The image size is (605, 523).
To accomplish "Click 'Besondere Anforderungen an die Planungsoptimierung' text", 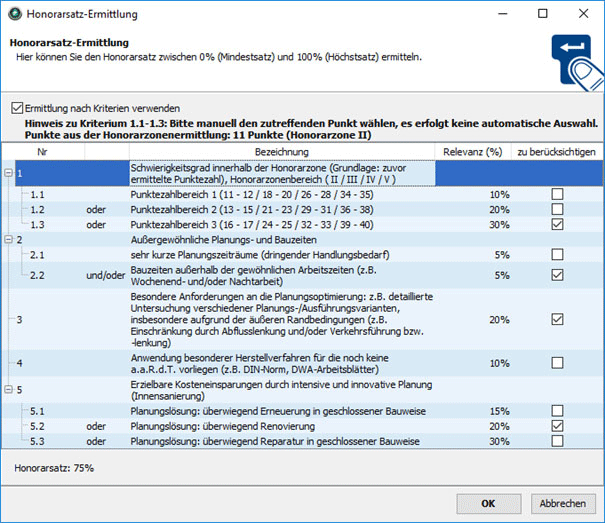I will tap(282, 320).
